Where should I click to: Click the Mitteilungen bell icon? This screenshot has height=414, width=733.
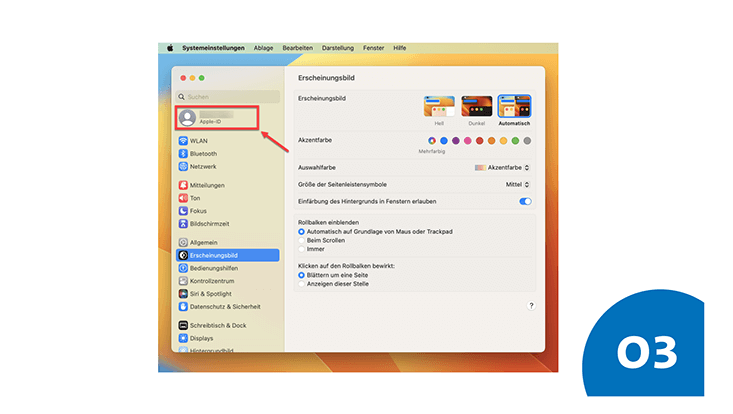[183, 185]
